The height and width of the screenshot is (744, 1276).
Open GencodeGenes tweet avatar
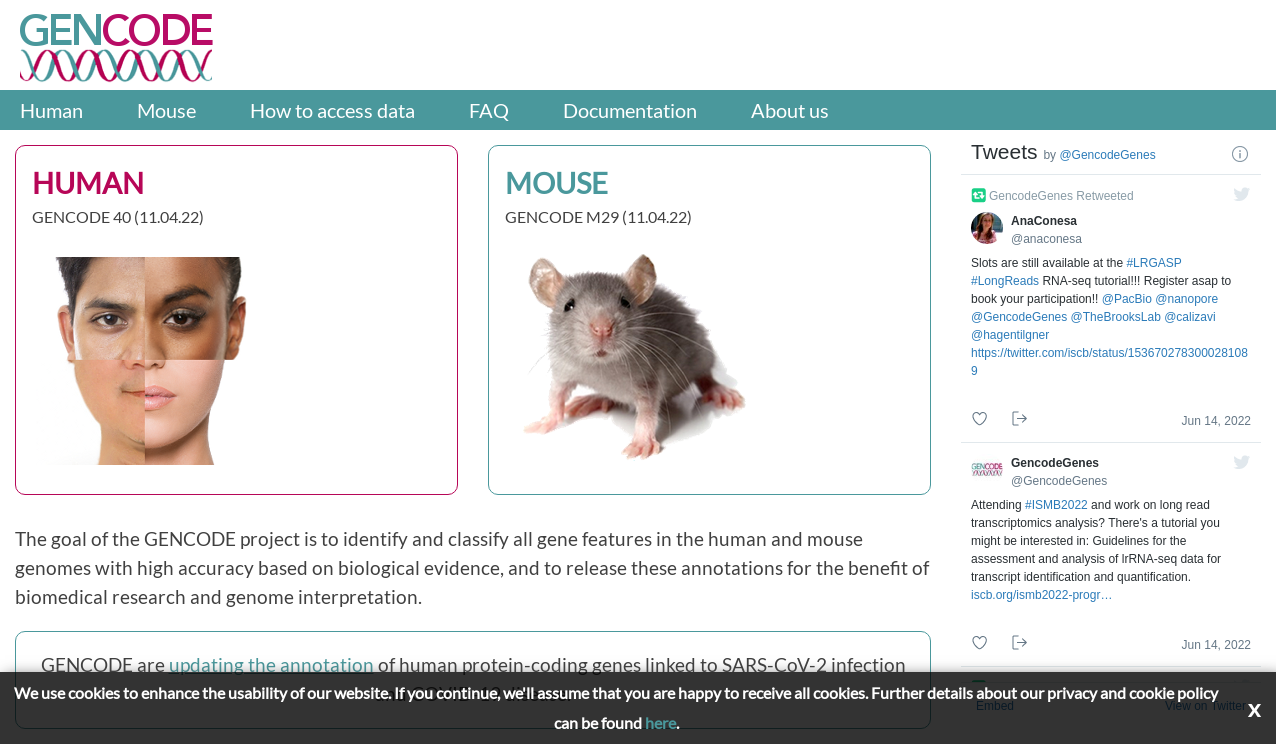(x=987, y=469)
